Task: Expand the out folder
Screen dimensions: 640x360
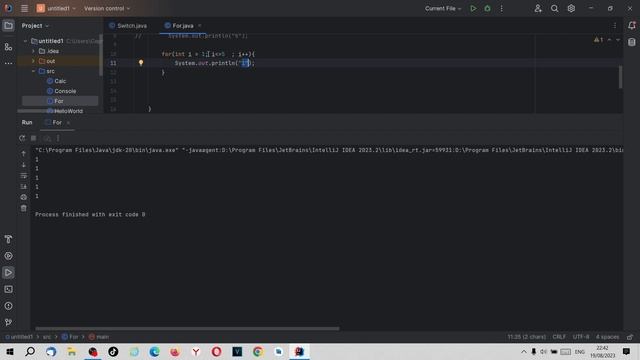Action: (33, 61)
